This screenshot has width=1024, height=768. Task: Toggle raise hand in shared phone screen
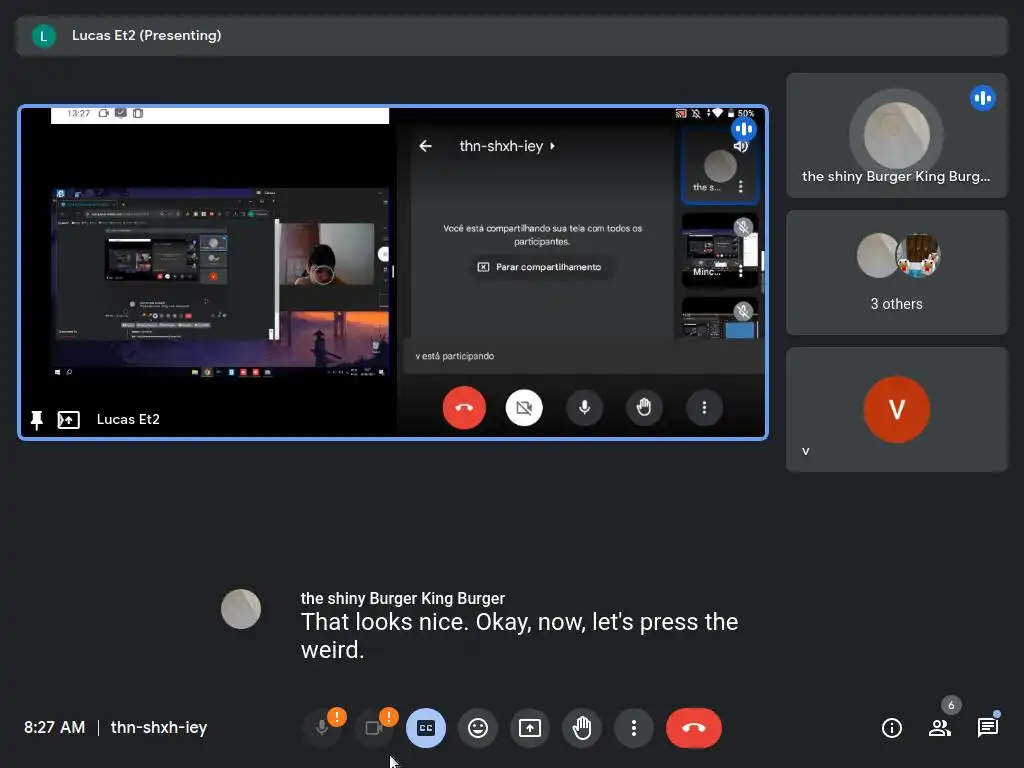pos(644,408)
